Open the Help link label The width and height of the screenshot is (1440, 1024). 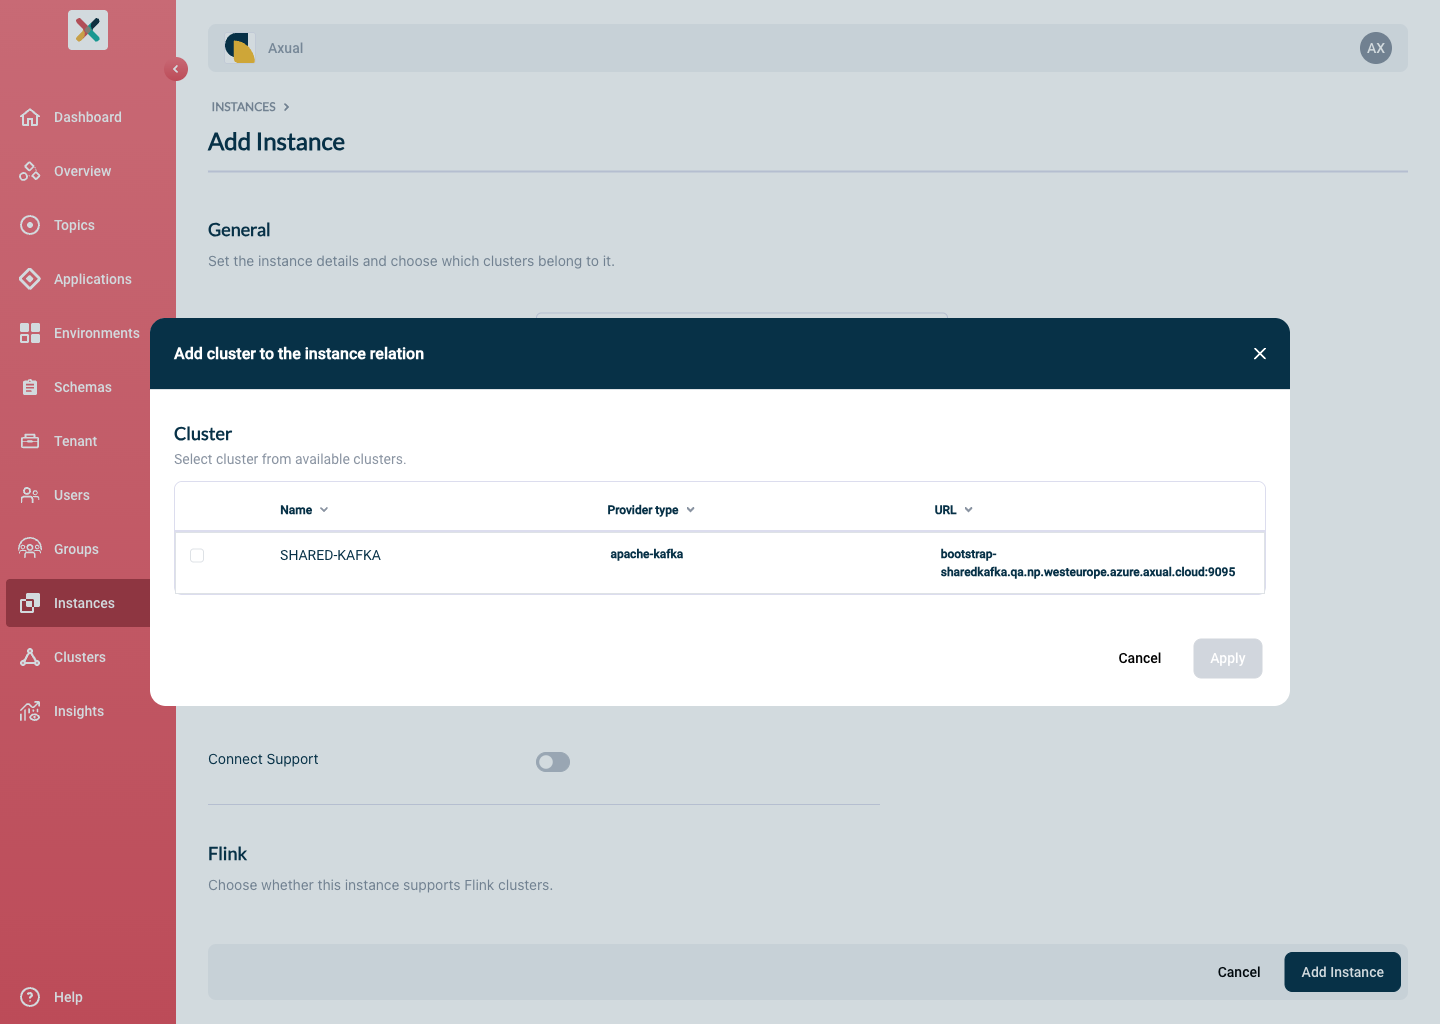point(68,997)
